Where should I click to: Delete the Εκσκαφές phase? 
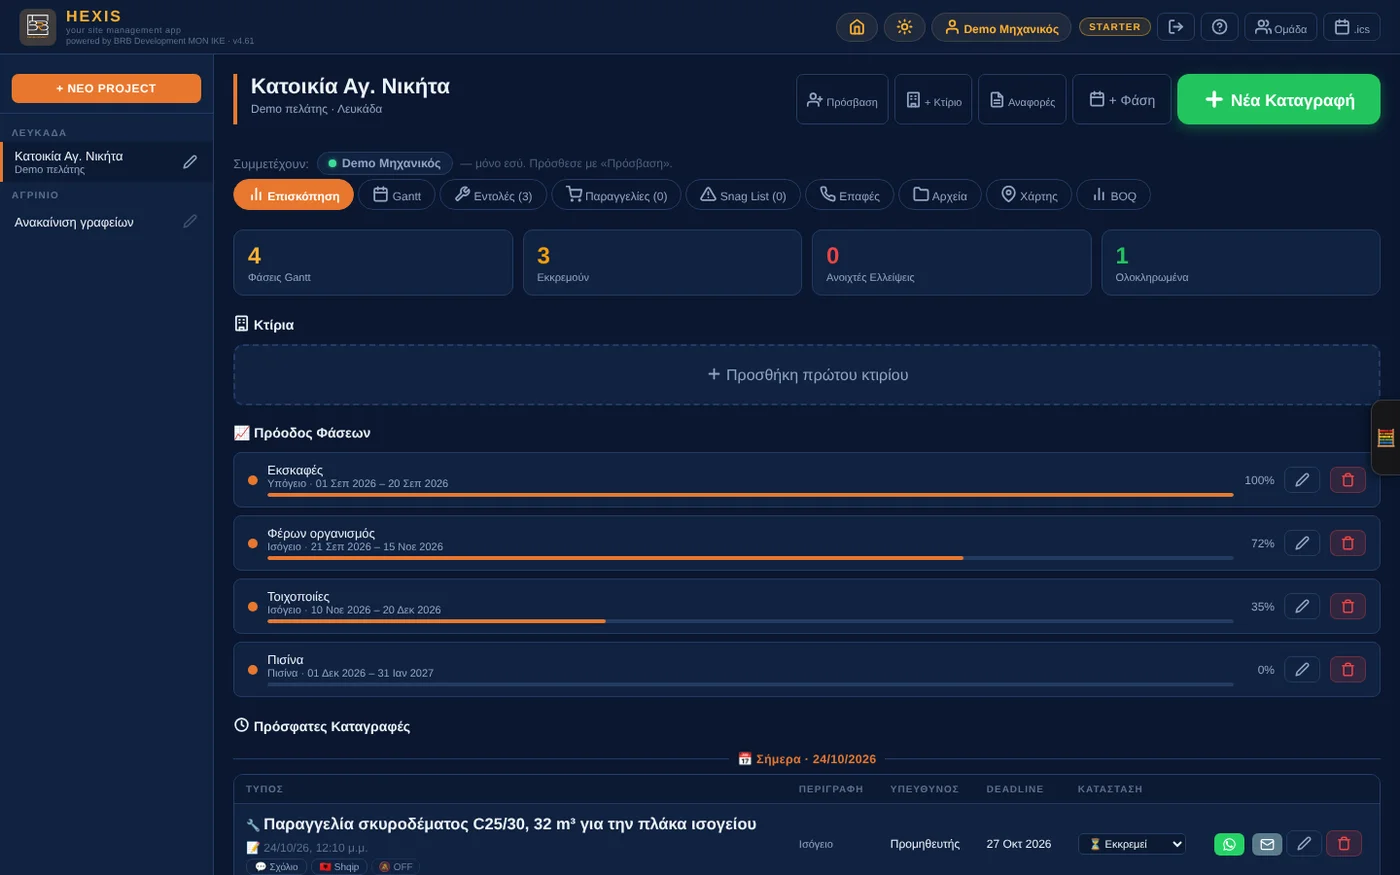click(x=1347, y=480)
